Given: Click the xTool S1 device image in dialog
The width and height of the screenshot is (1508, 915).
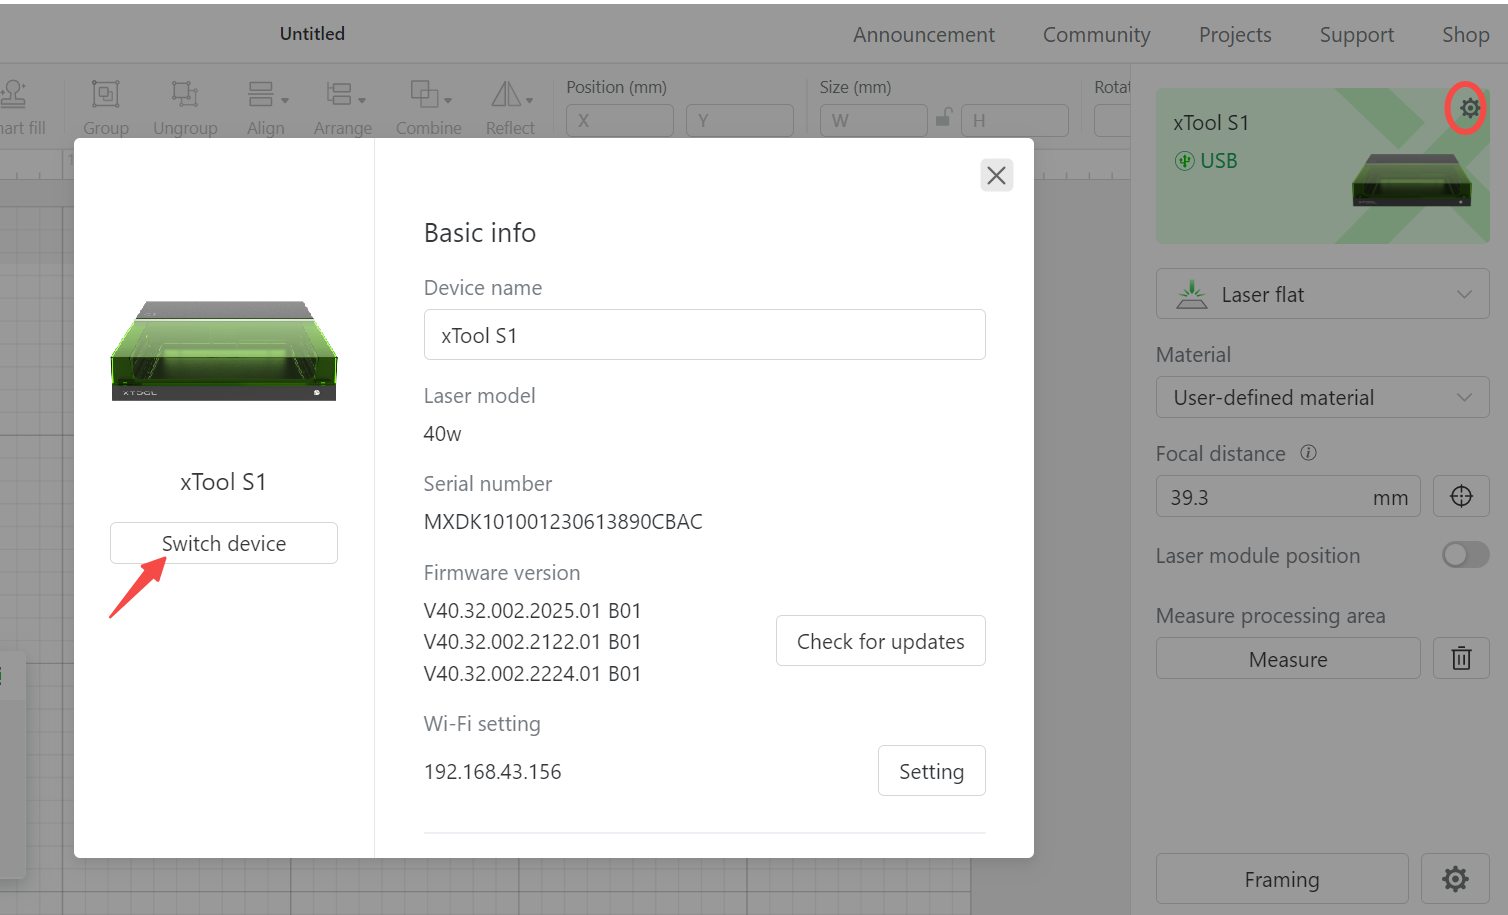Looking at the screenshot, I should (224, 351).
